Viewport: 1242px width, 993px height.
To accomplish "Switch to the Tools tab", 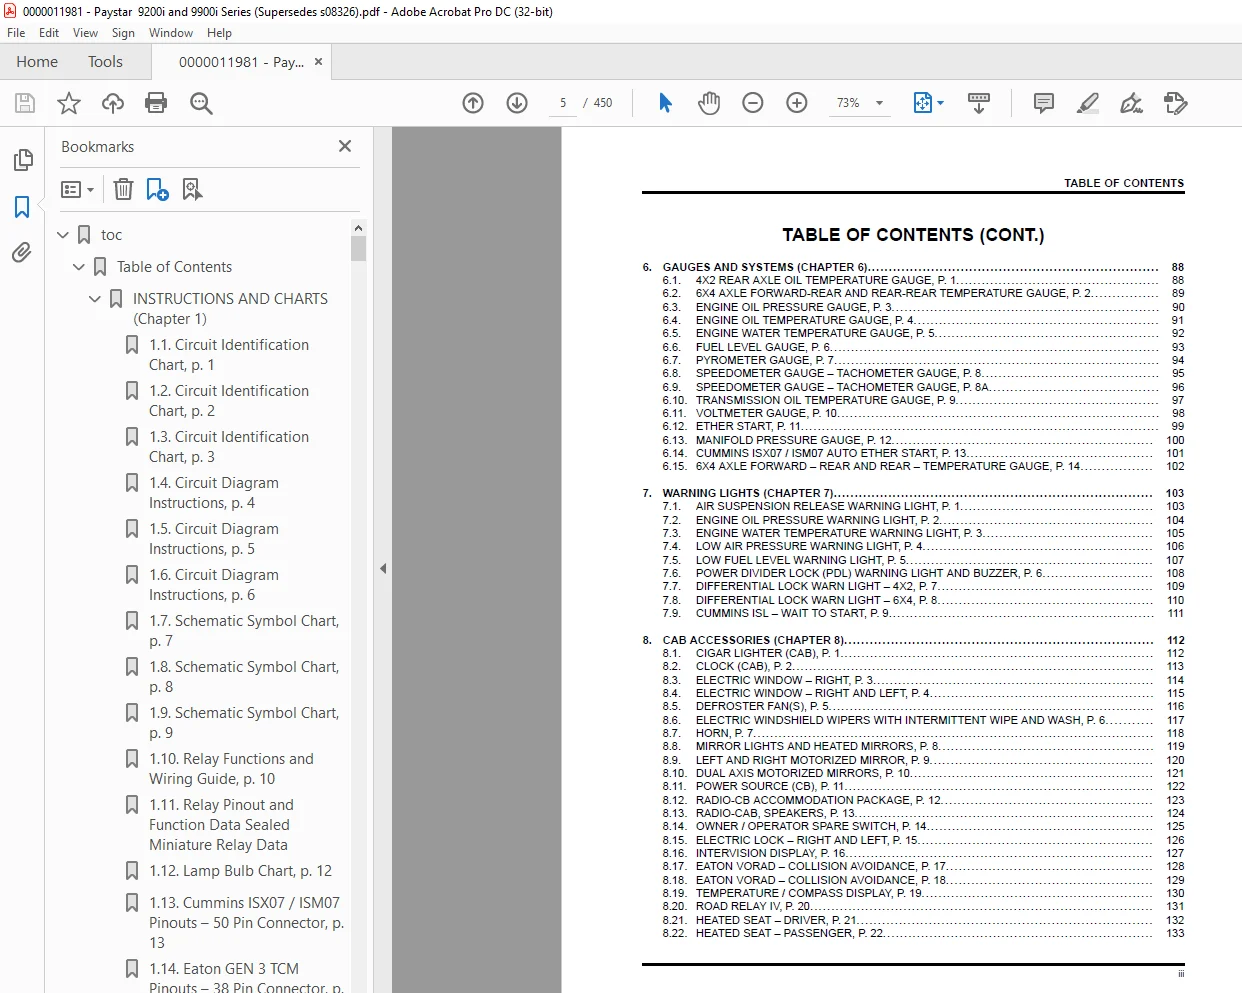I will (105, 62).
